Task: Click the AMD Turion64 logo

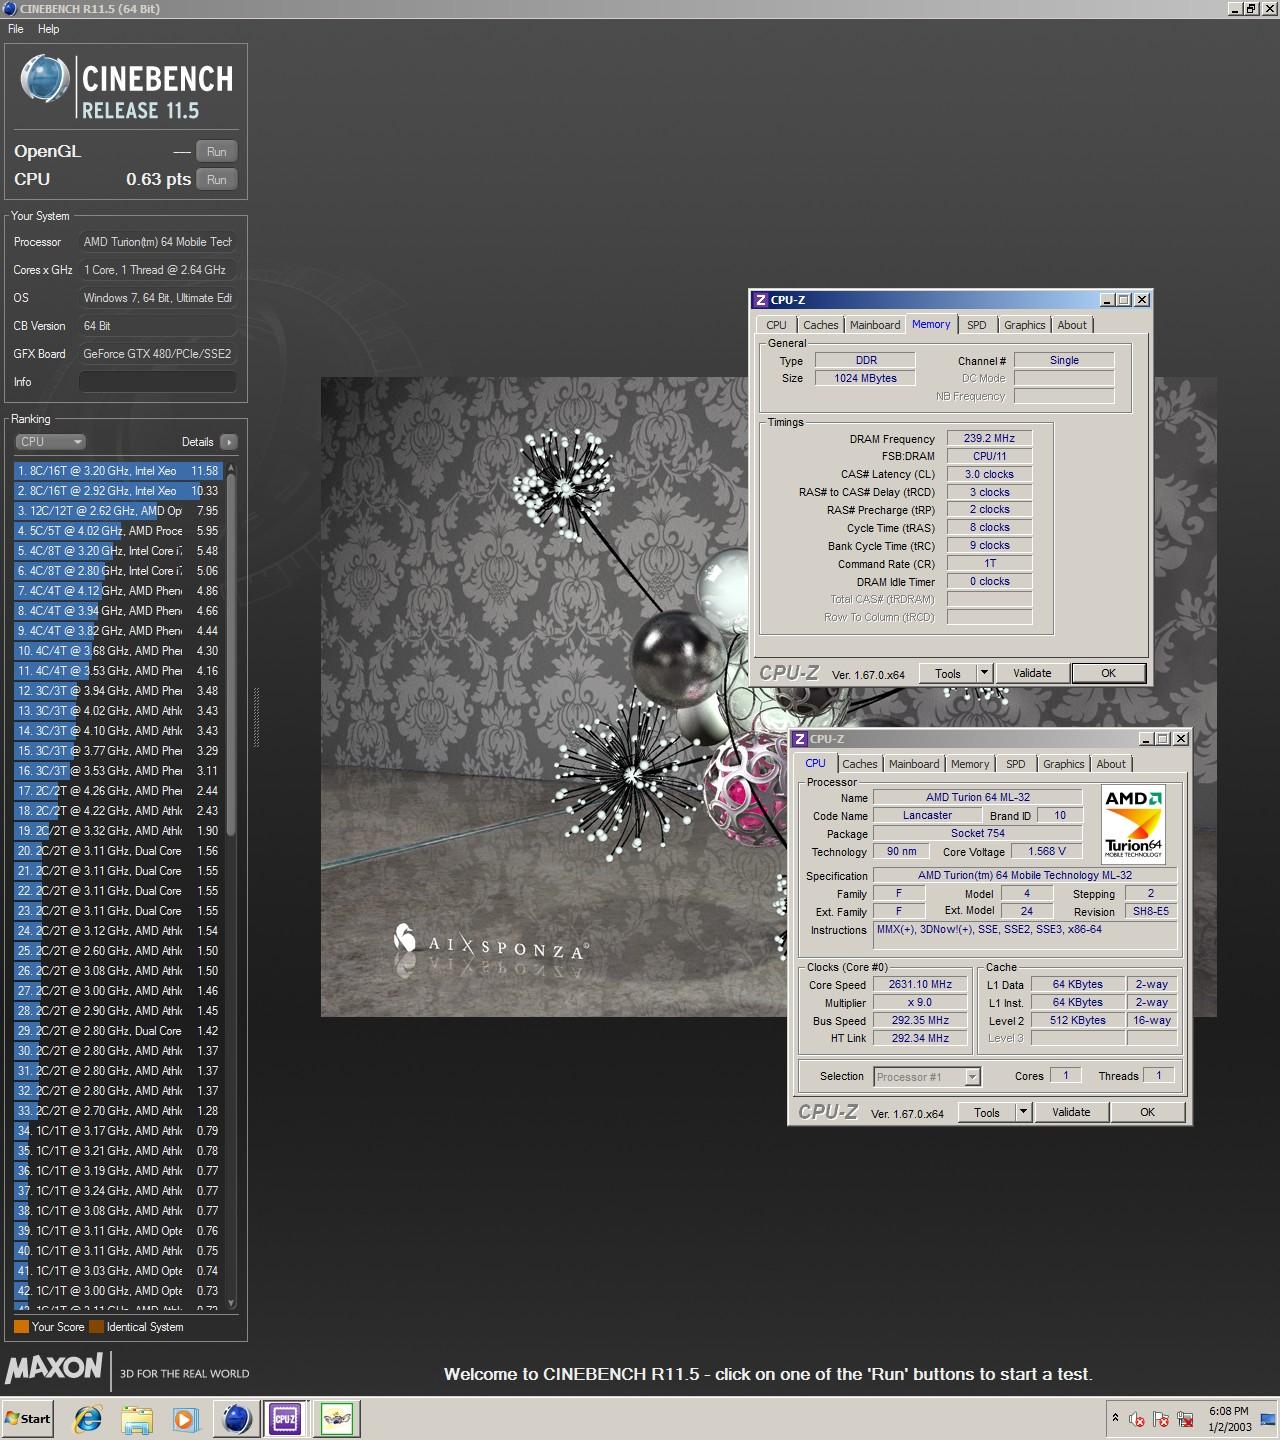Action: pyautogui.click(x=1134, y=825)
